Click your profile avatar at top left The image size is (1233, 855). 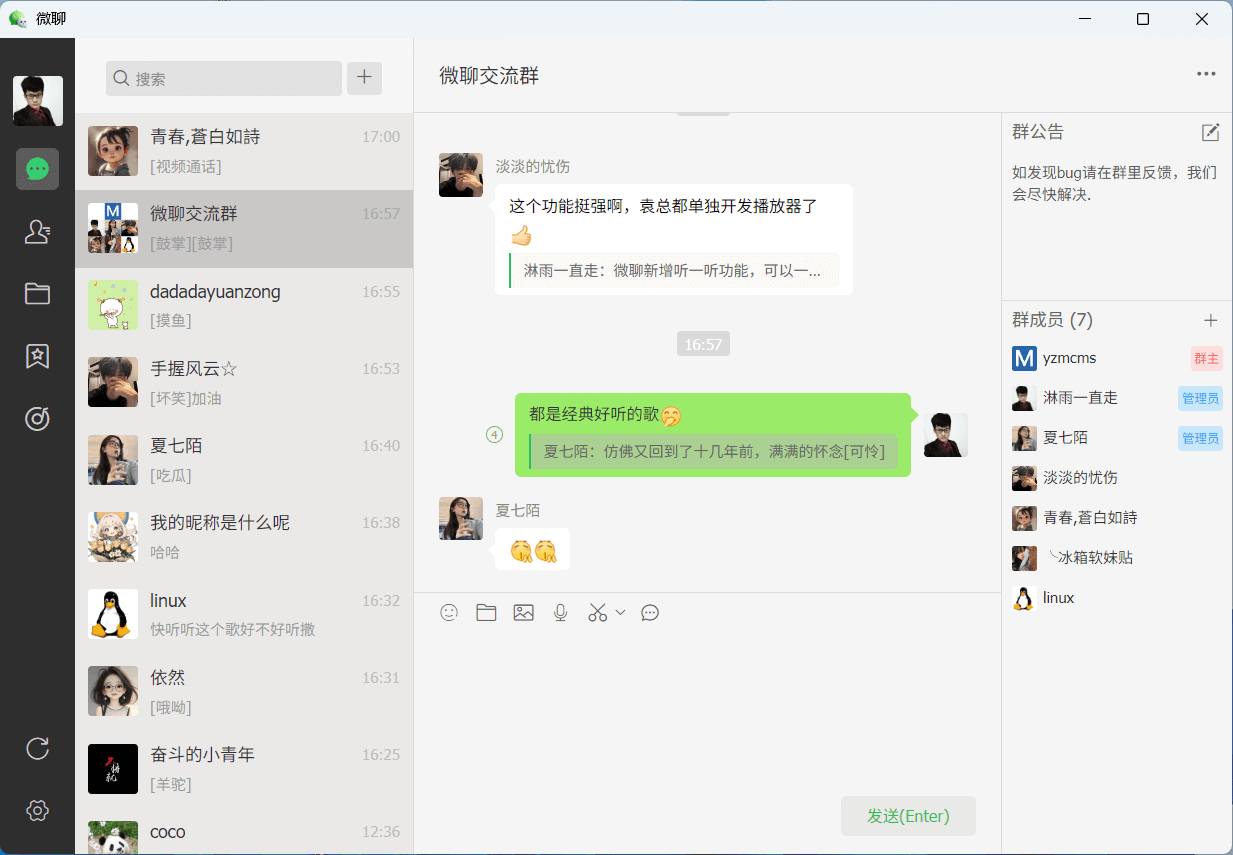click(x=37, y=100)
